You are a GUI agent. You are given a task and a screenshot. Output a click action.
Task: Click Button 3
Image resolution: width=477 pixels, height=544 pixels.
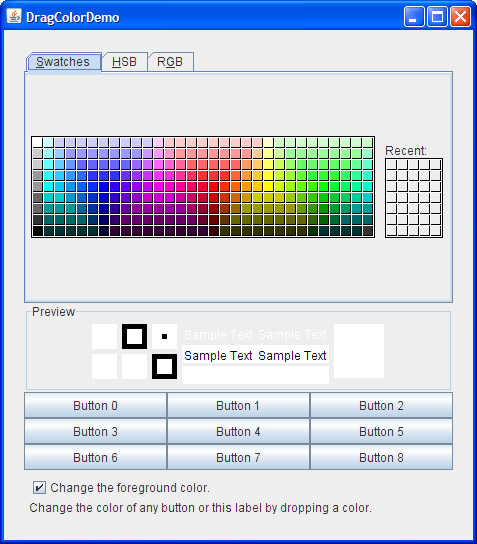[x=95, y=431]
